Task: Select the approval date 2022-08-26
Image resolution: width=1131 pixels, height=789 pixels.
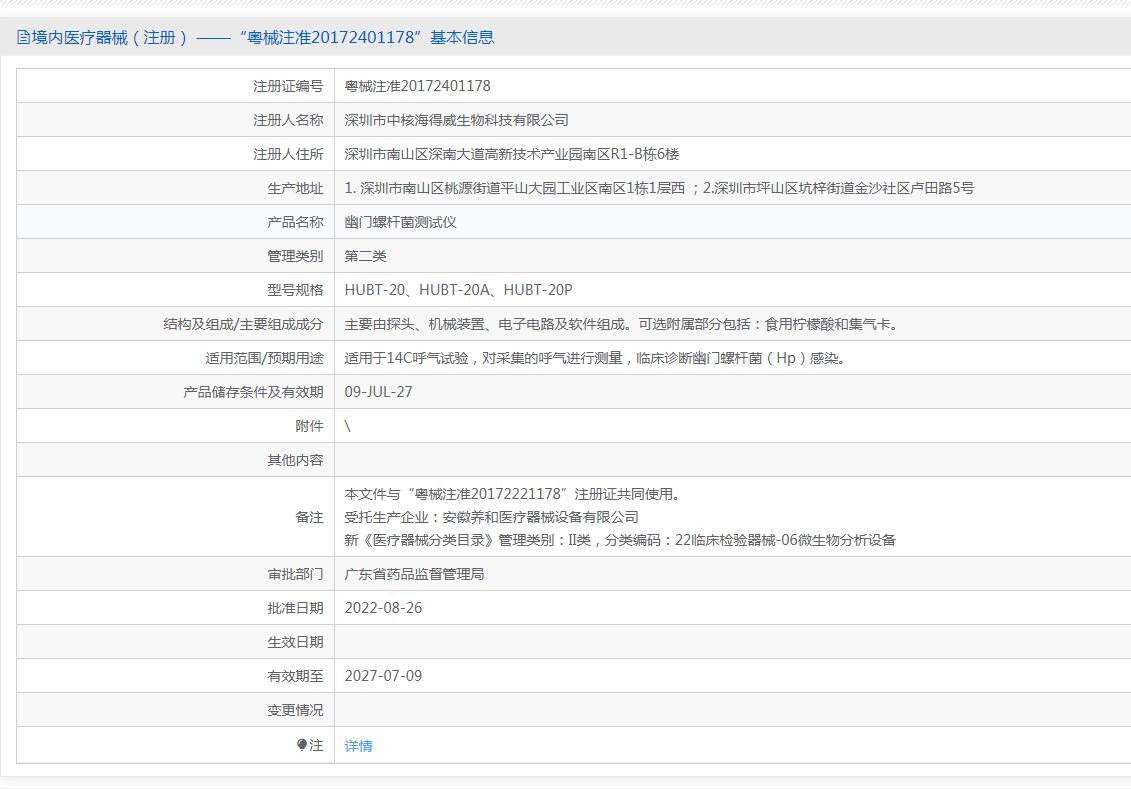Action: click(383, 608)
